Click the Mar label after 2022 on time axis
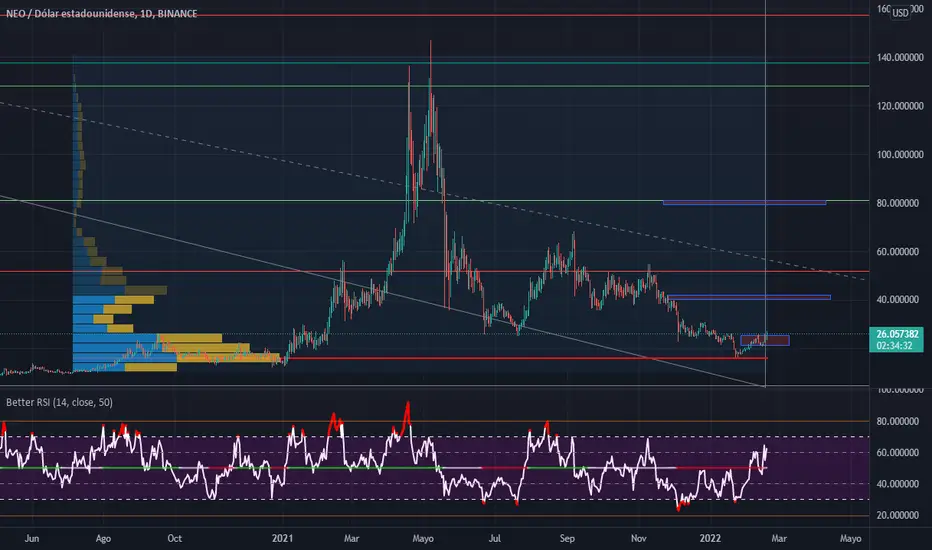The height and width of the screenshot is (550, 932). click(779, 538)
